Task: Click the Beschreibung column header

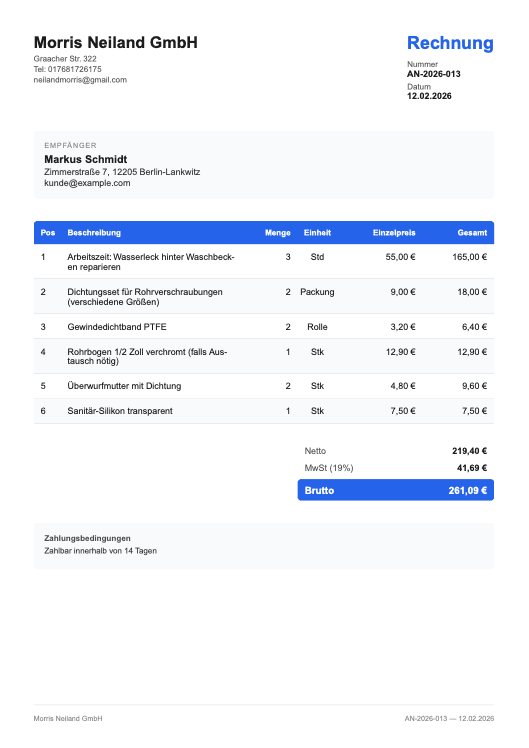Action: 94,233
